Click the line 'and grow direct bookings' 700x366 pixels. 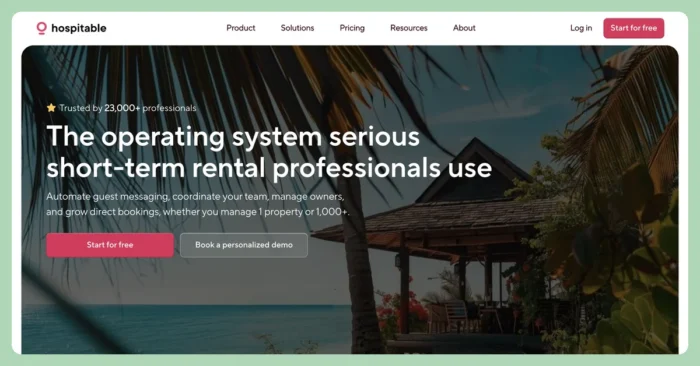(x=197, y=212)
